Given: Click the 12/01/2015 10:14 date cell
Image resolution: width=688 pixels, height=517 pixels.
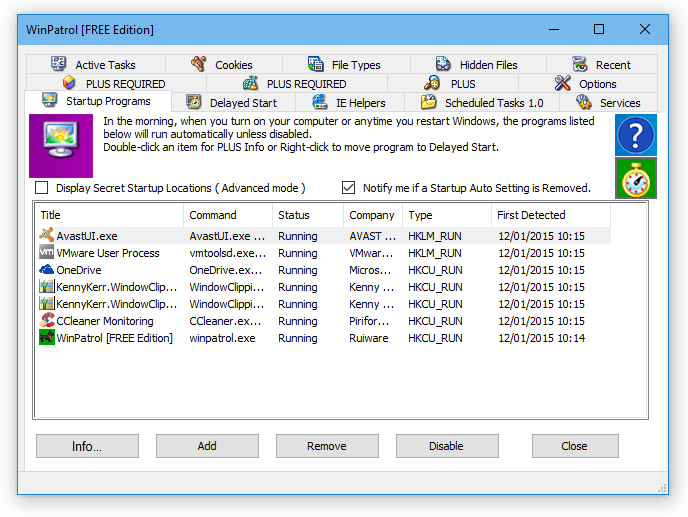Looking at the screenshot, I should pyautogui.click(x=541, y=338).
